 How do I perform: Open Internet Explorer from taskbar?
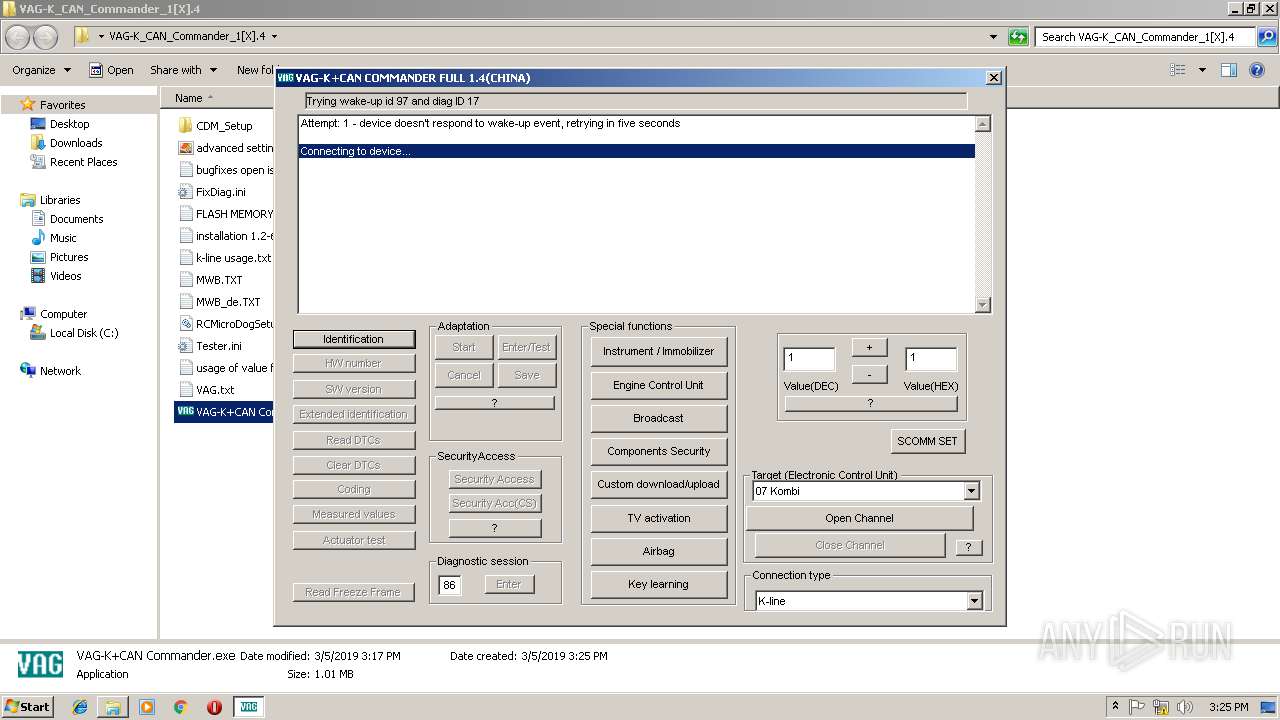80,707
